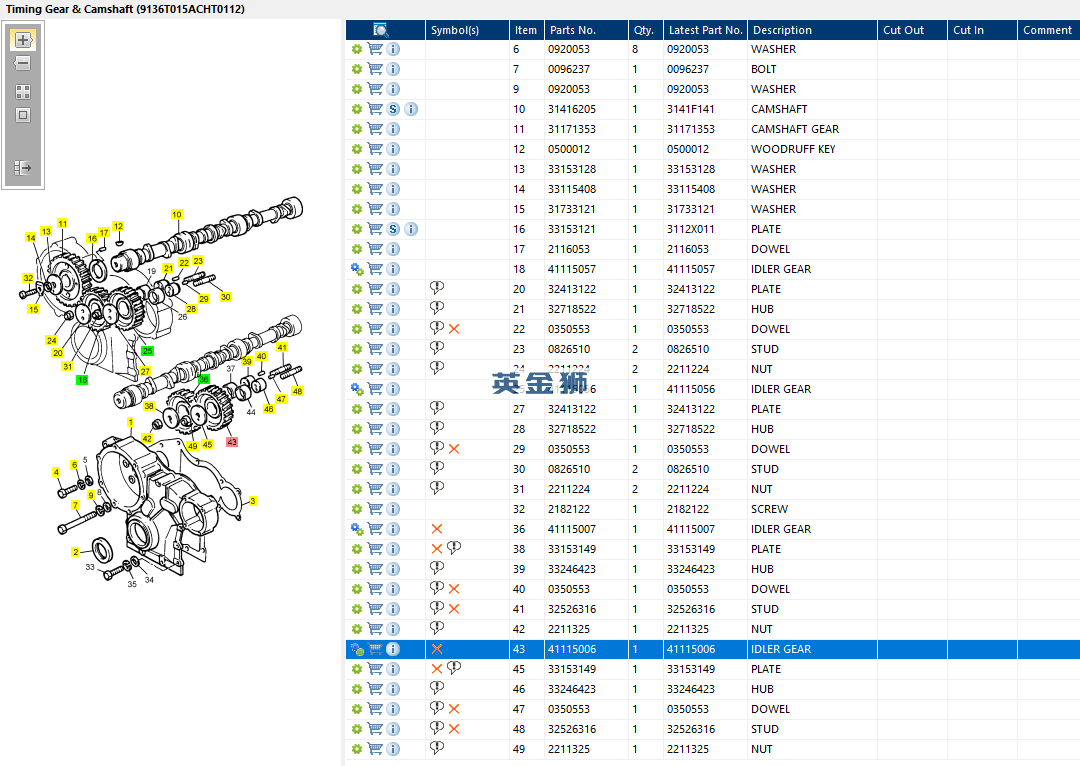Click the red X symbol on item 48 STUD
1080x766 pixels.
pos(454,729)
